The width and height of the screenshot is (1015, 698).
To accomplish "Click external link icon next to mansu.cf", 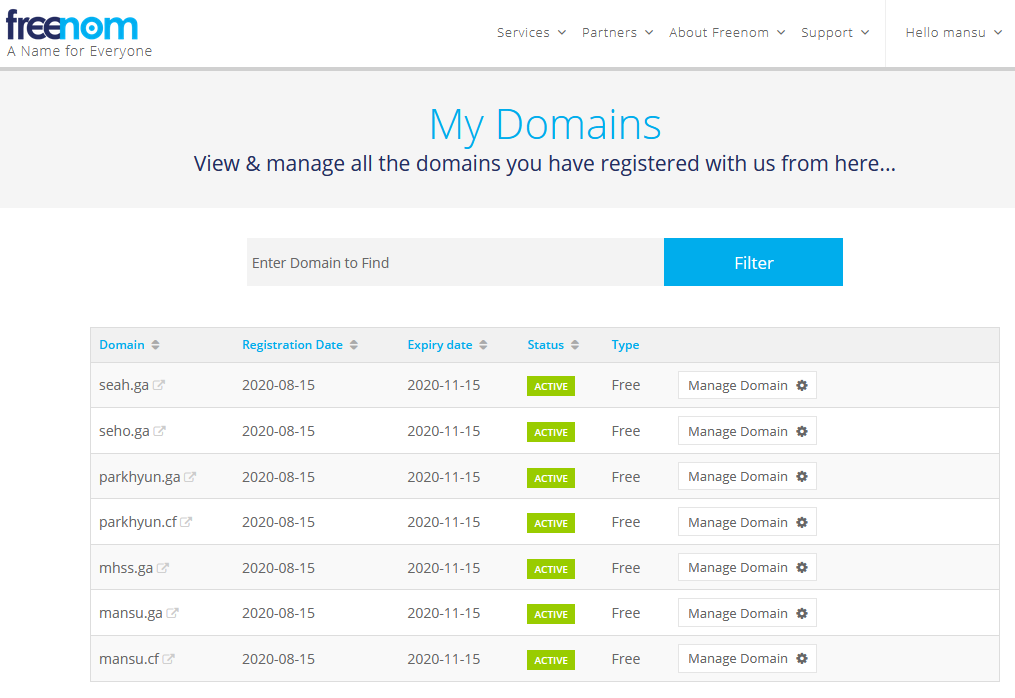I will coord(168,659).
